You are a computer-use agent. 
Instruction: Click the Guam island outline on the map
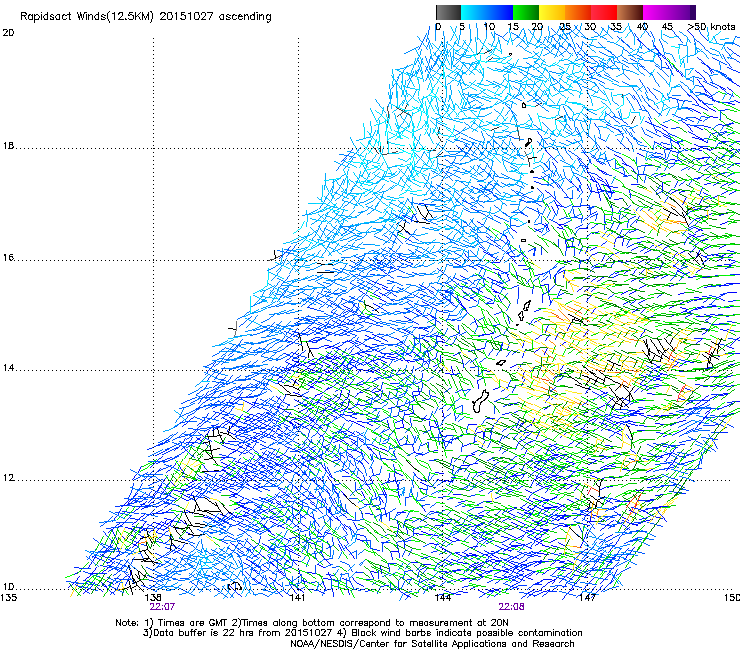[480, 401]
